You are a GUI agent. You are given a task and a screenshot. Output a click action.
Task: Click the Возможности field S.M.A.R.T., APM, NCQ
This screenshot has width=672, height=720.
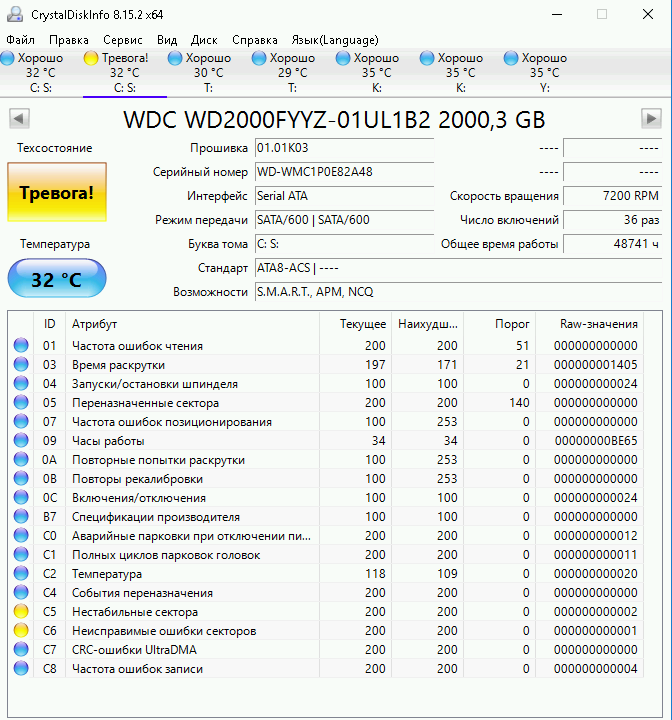click(x=458, y=292)
